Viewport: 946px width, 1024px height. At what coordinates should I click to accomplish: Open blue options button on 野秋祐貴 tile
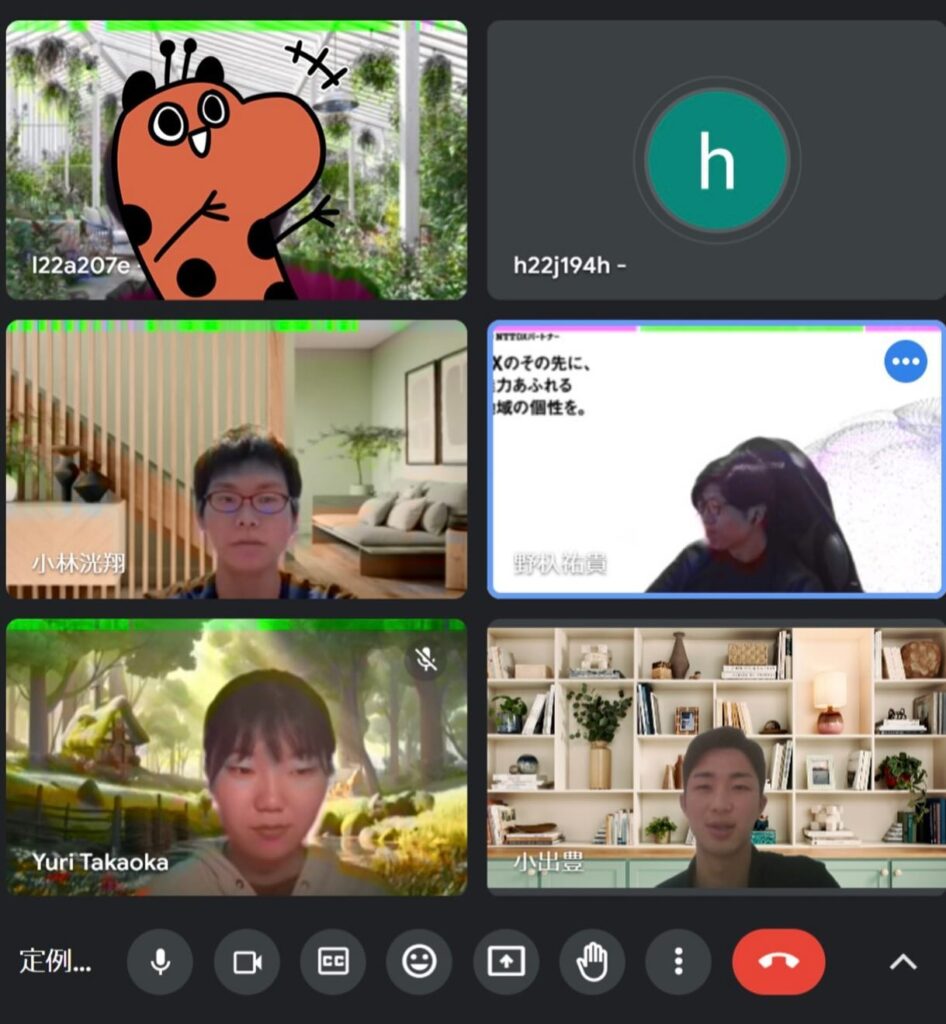(906, 361)
